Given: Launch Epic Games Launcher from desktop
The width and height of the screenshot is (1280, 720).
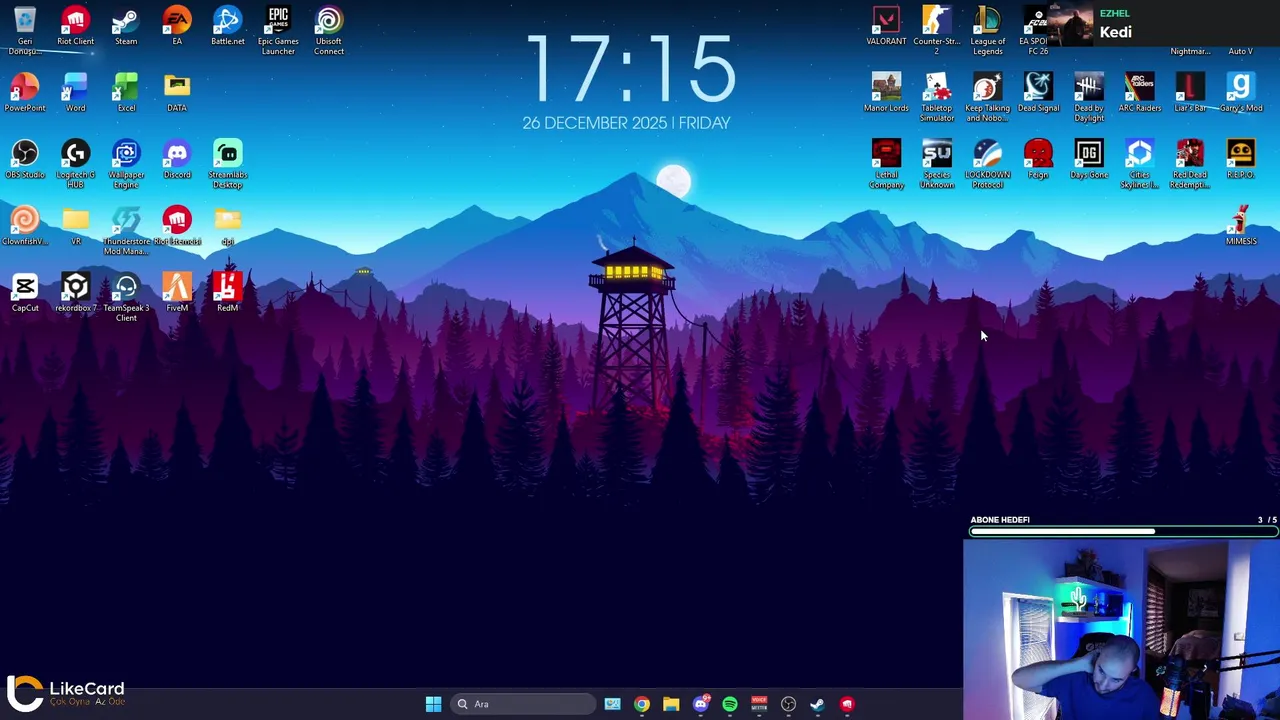Looking at the screenshot, I should tap(278, 30).
